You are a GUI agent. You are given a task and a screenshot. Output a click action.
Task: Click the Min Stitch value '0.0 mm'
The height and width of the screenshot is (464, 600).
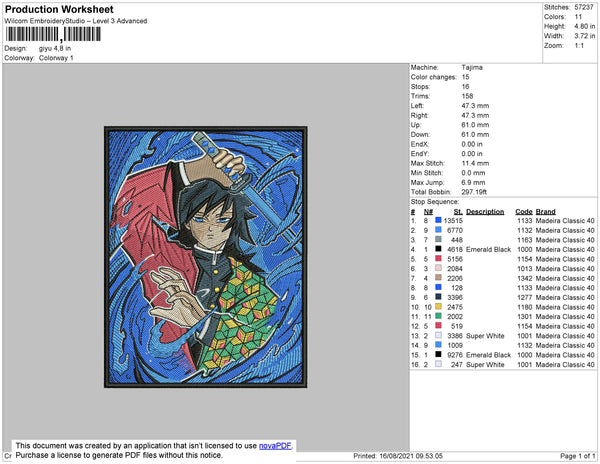click(x=473, y=173)
